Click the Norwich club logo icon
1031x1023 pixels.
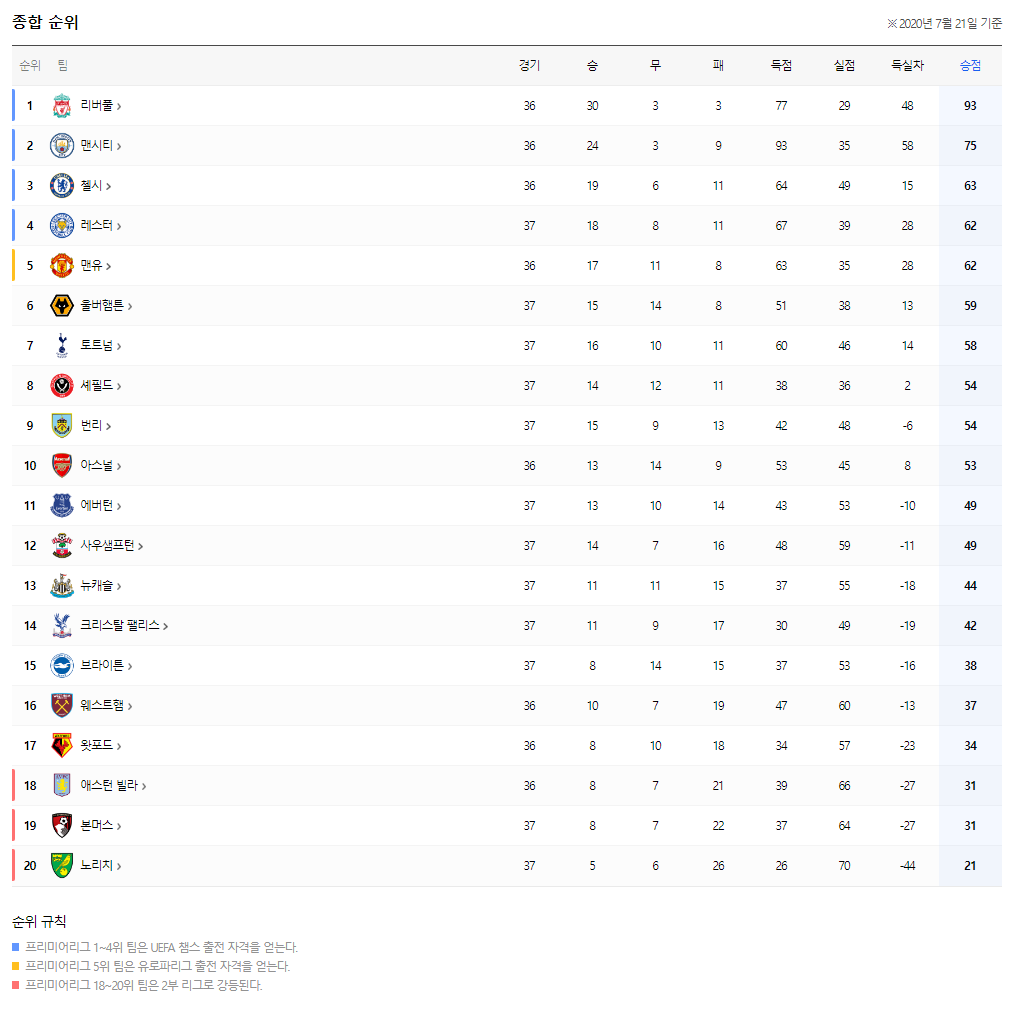pyautogui.click(x=60, y=865)
